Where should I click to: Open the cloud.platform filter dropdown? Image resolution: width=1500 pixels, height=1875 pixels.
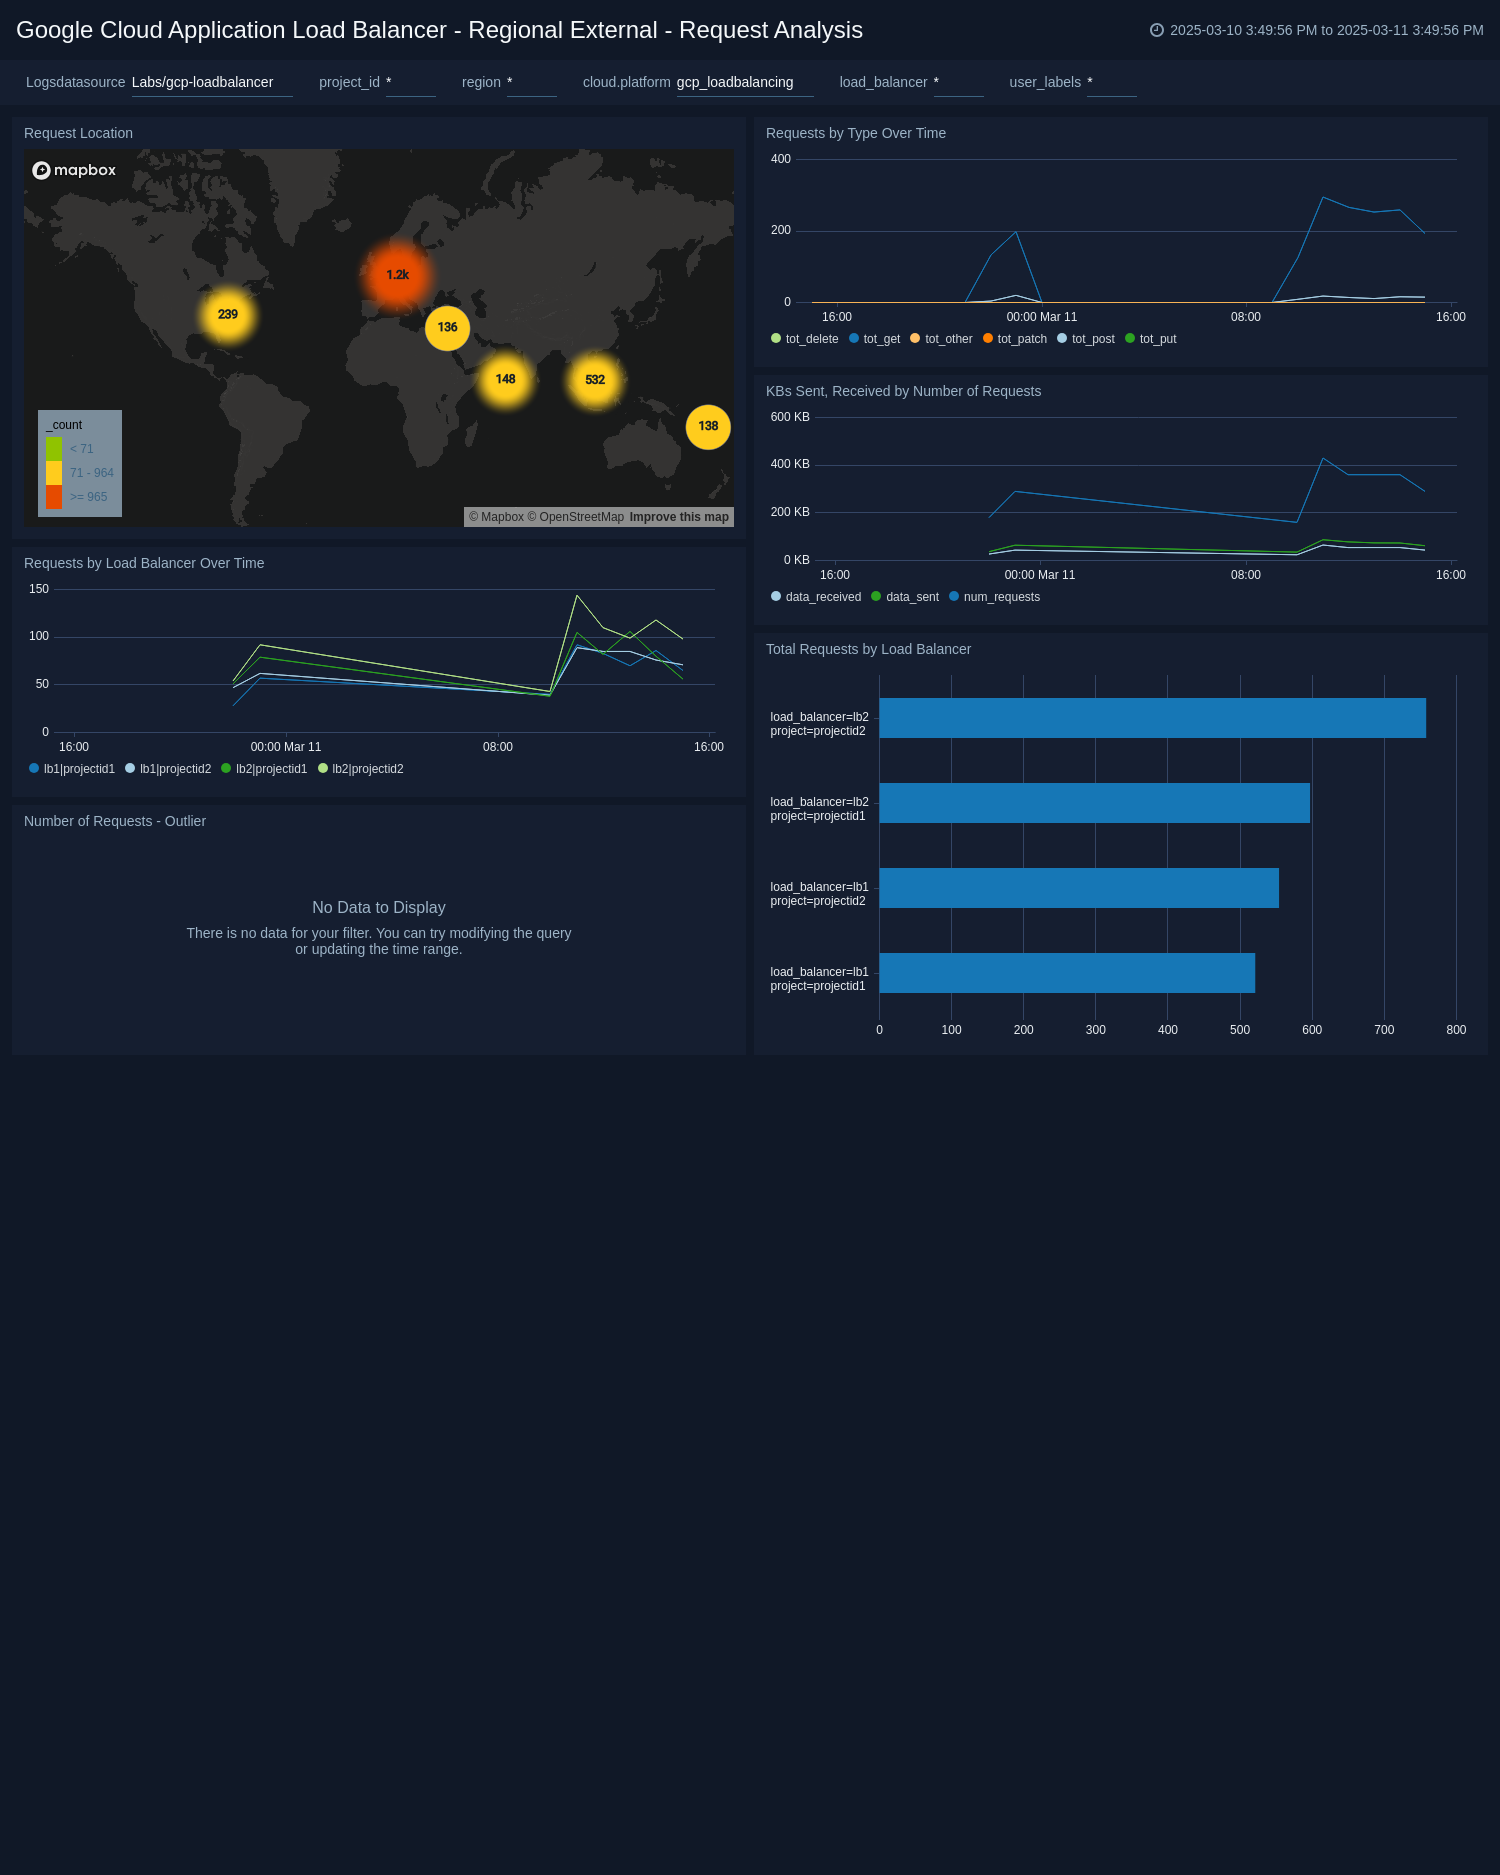pos(744,83)
